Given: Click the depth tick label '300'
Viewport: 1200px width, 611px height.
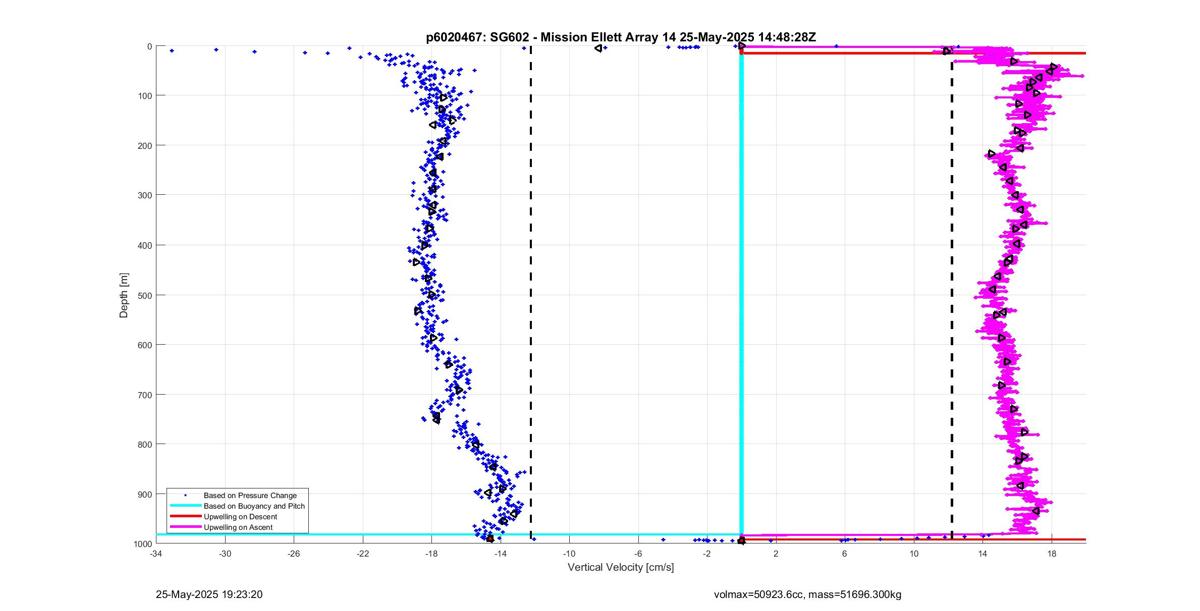Looking at the screenshot, I should point(144,195).
